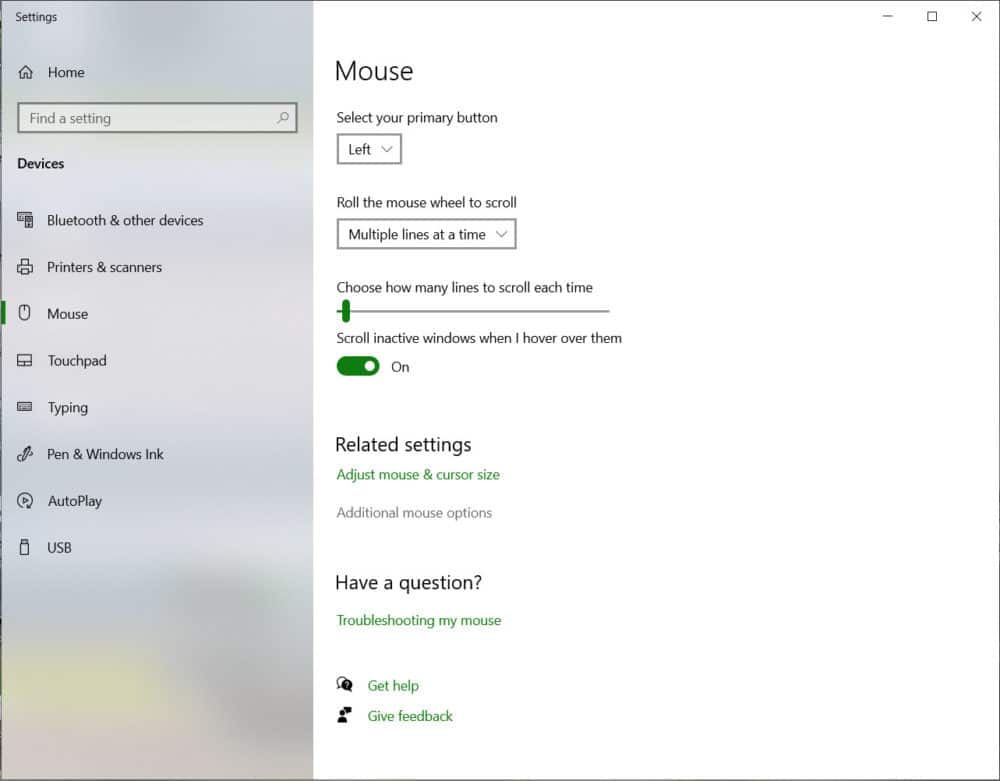Viewport: 1000px width, 781px height.
Task: Click the magnifier icon in Find a setting
Action: point(285,118)
